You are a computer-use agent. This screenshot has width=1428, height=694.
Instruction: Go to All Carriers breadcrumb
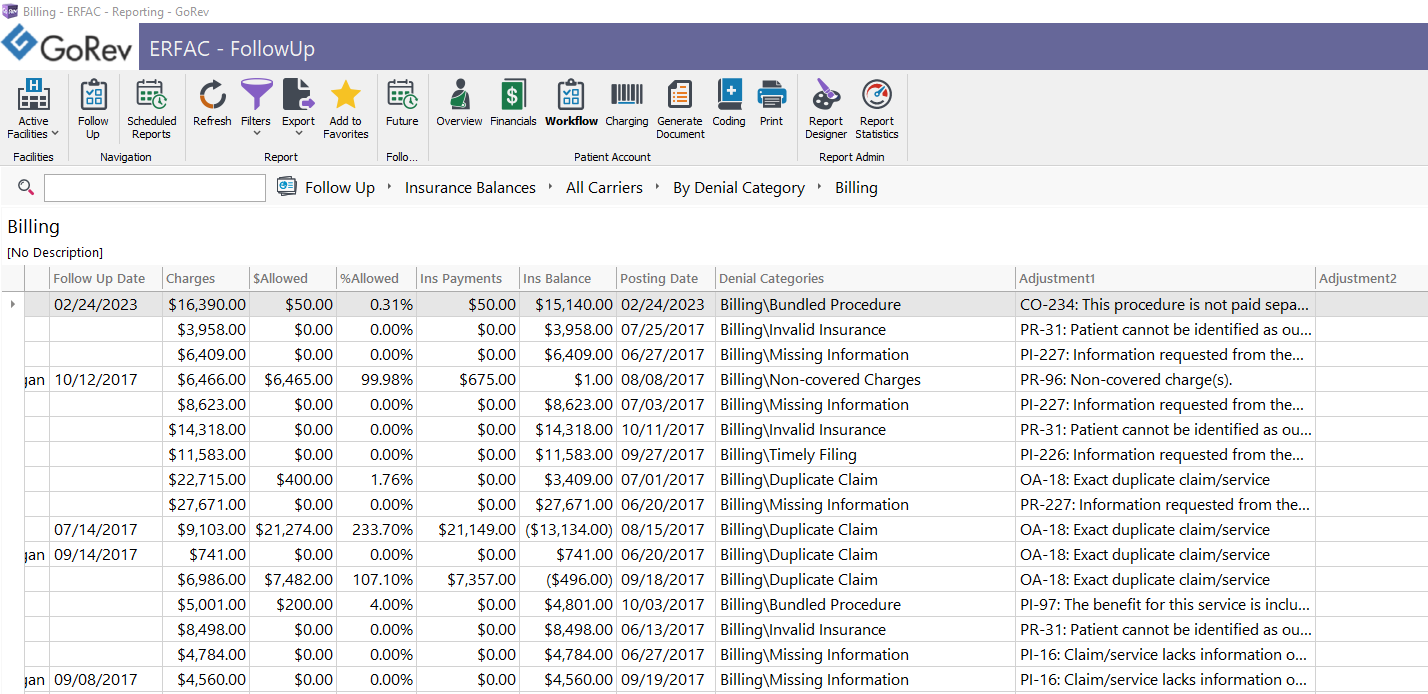(x=604, y=187)
